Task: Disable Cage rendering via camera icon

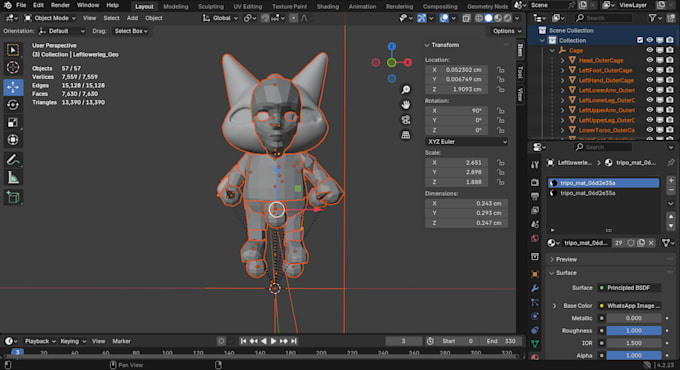Action: [x=670, y=50]
